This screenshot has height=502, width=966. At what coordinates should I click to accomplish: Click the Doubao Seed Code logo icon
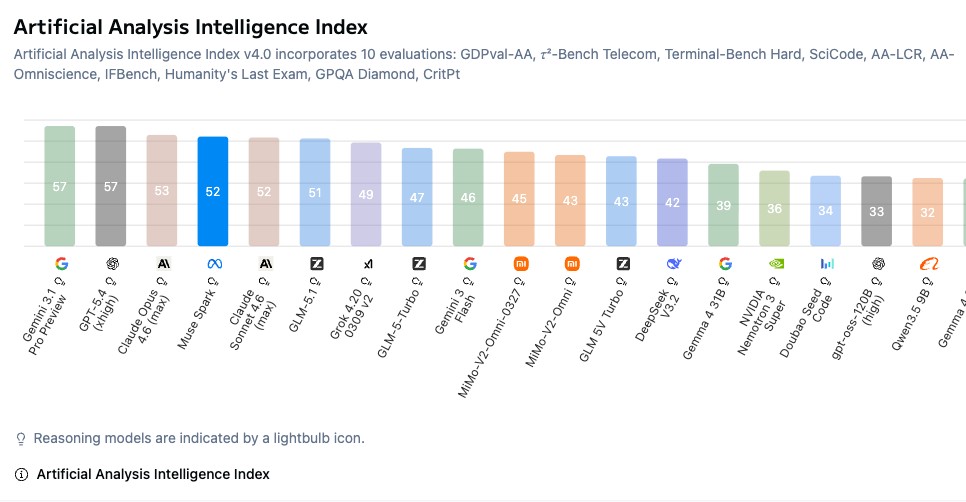pos(826,264)
